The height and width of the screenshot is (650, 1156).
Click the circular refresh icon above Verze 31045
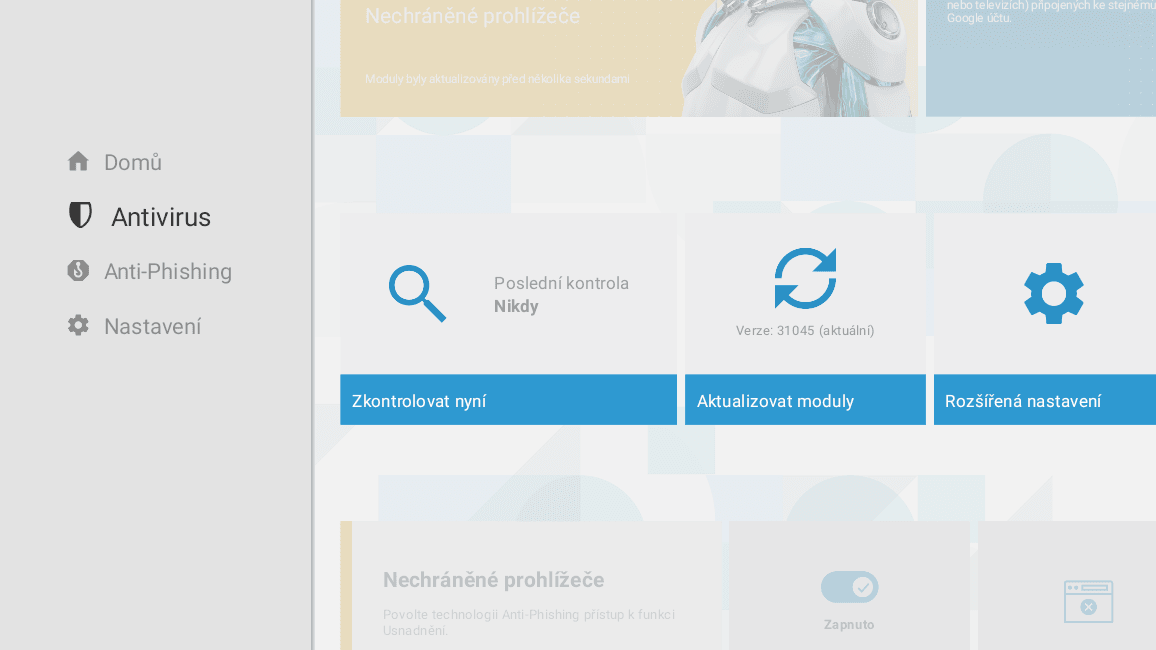coord(805,277)
